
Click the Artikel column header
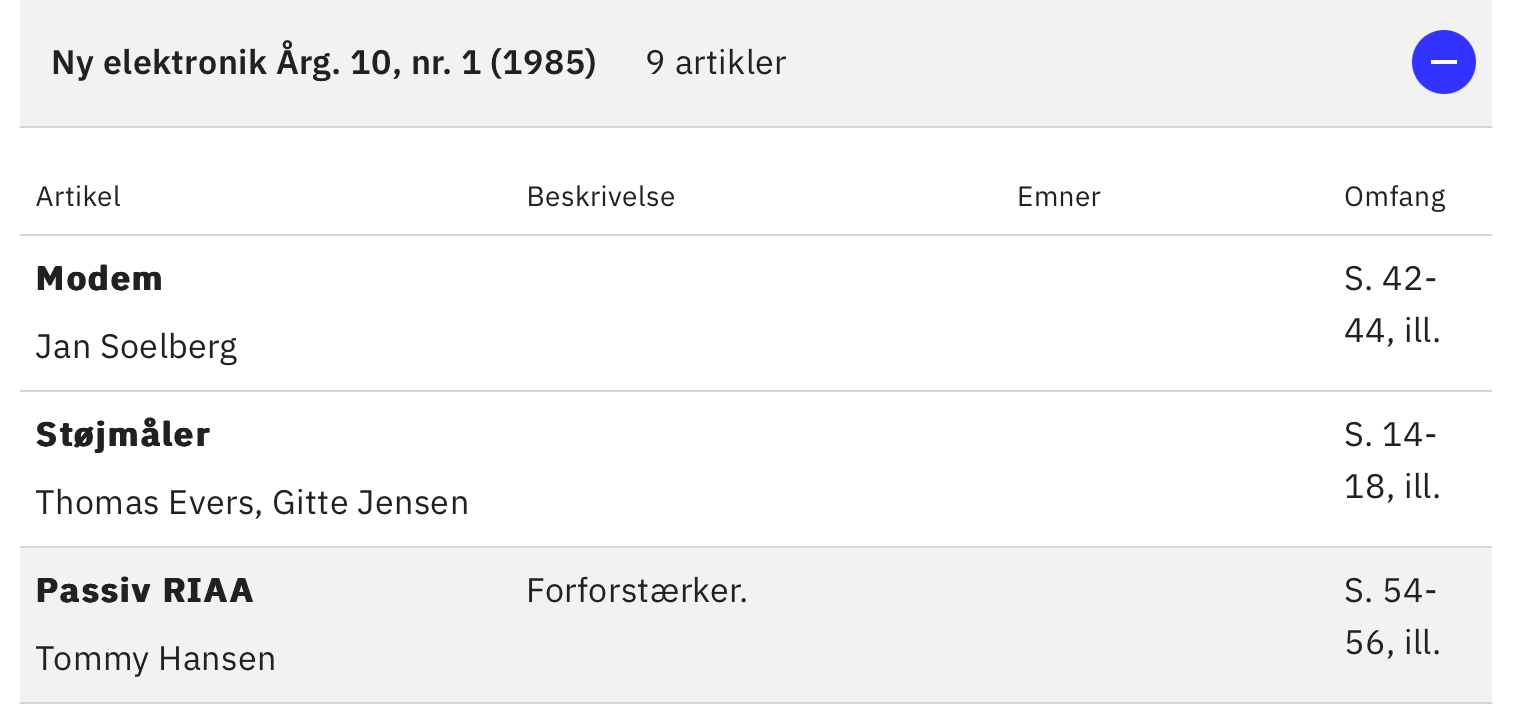tap(78, 196)
